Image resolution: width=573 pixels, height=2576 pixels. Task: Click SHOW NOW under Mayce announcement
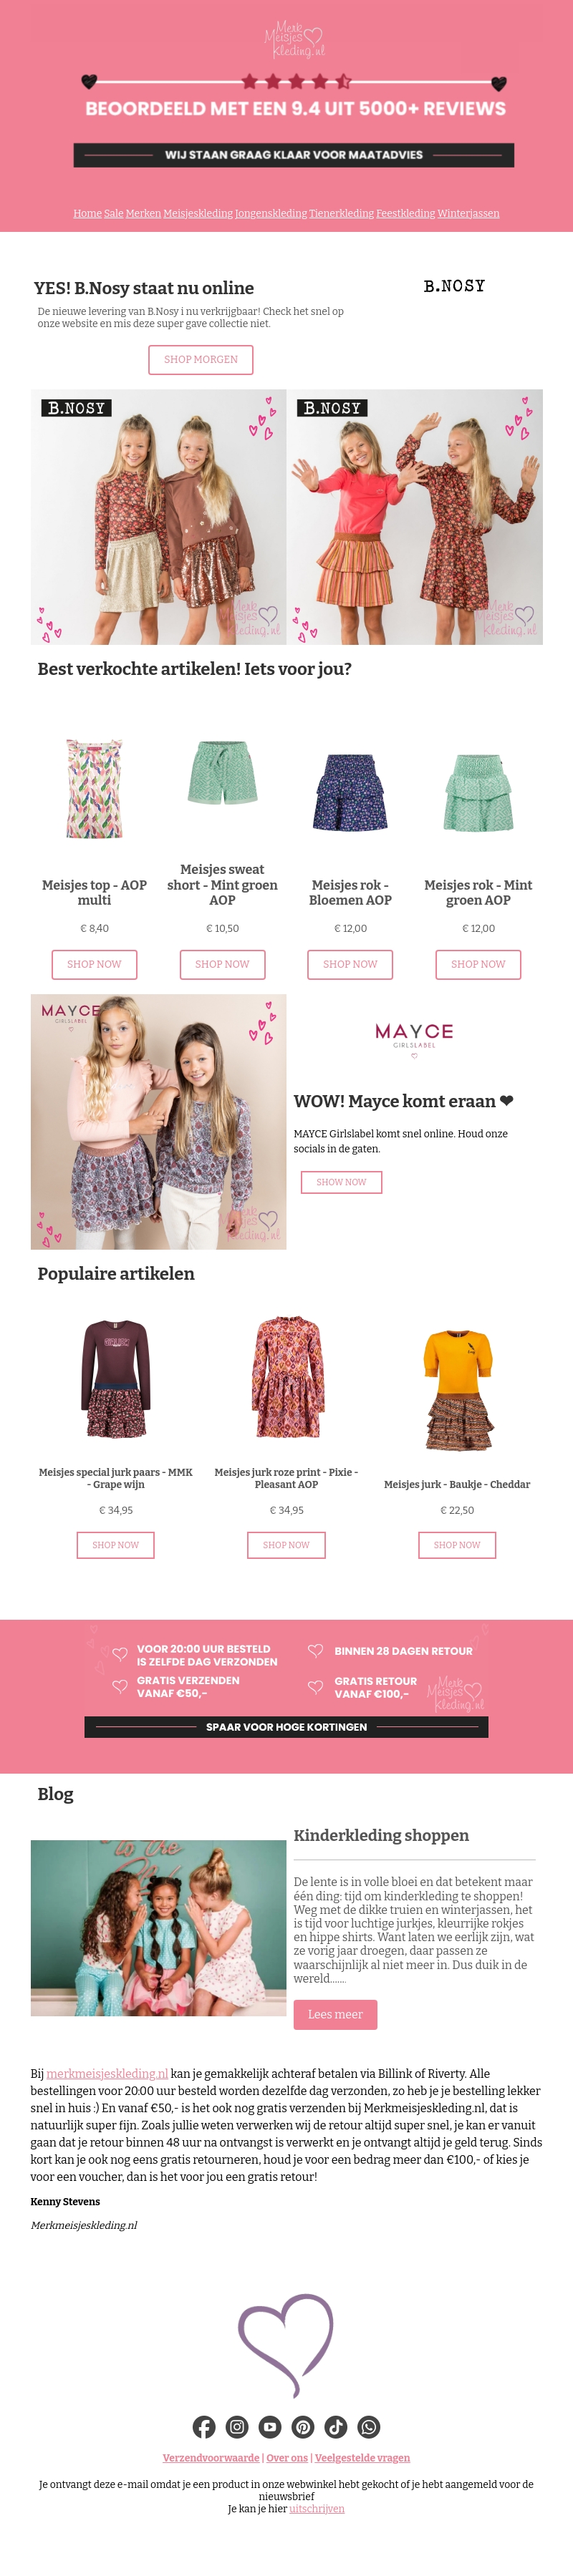(x=341, y=1182)
